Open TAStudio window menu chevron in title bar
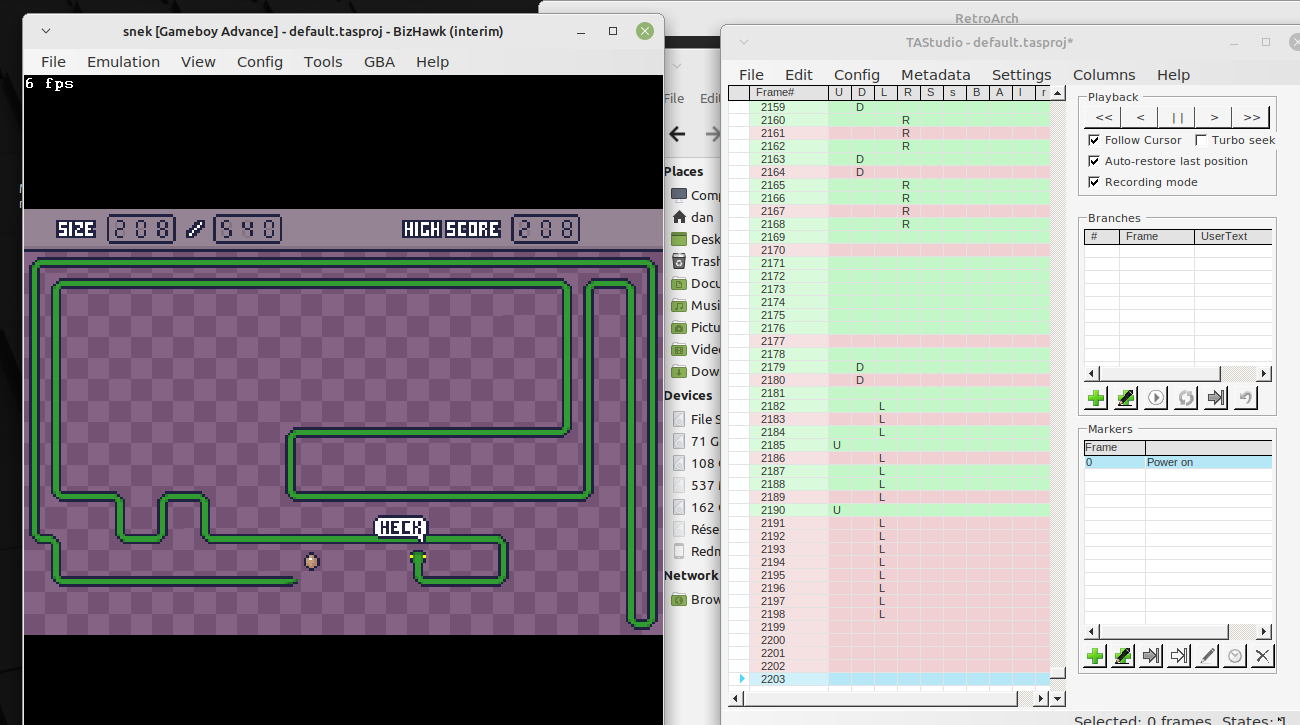Screen dimensions: 1300x725 pyautogui.click(x=743, y=42)
